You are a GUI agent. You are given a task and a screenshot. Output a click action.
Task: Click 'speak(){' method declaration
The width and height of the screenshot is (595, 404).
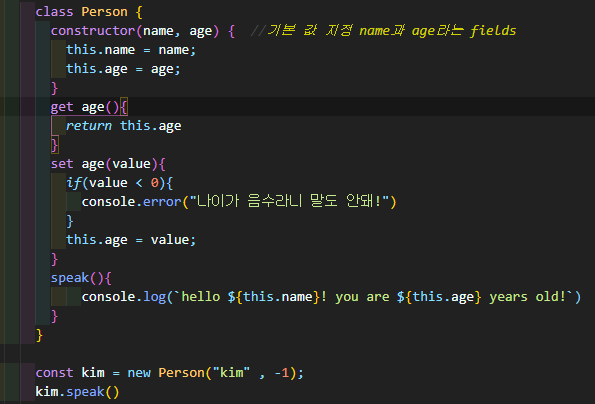(x=81, y=278)
